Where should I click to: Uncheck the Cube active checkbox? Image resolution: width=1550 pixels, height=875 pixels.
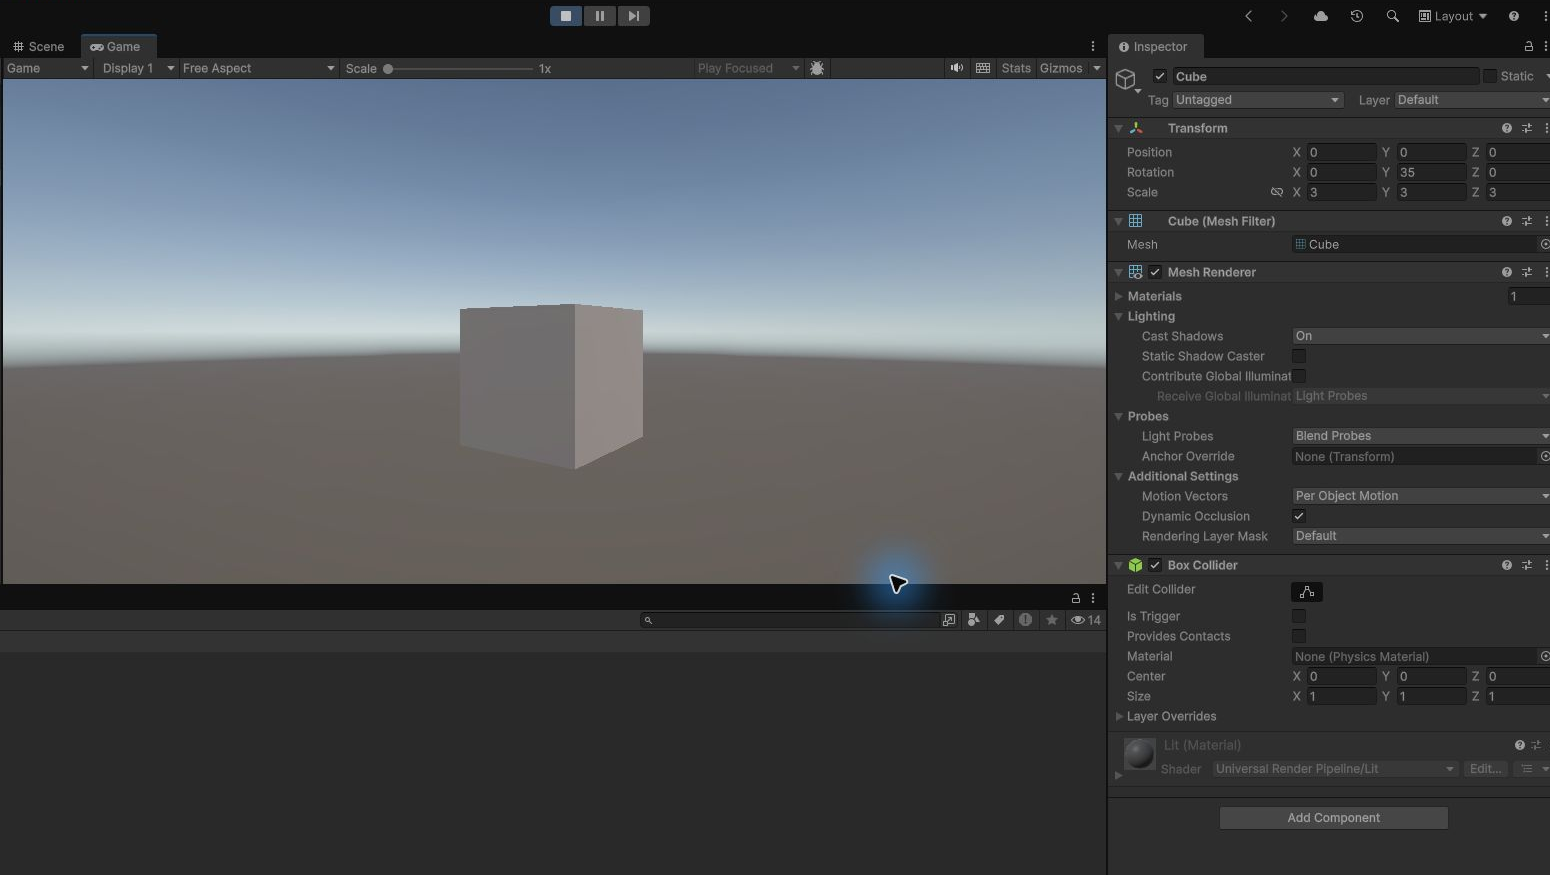(1160, 76)
